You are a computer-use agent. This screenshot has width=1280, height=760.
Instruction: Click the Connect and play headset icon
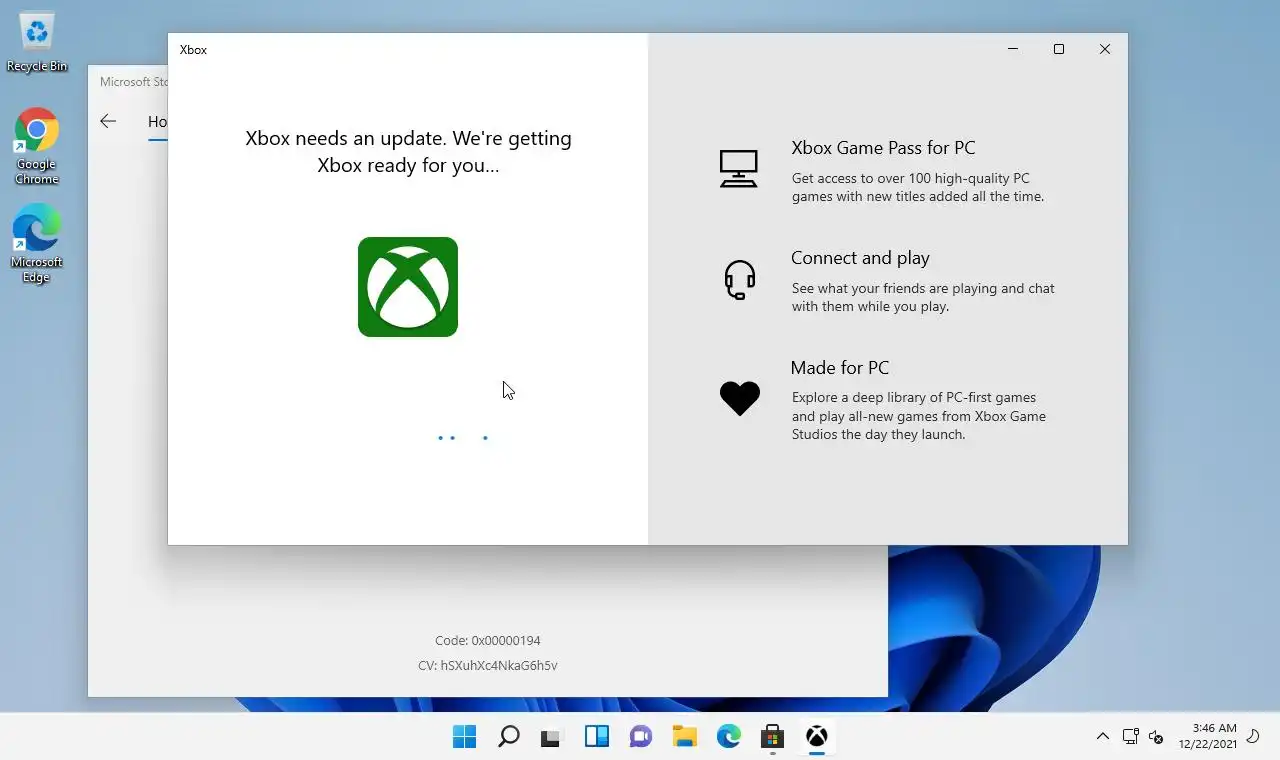[739, 279]
